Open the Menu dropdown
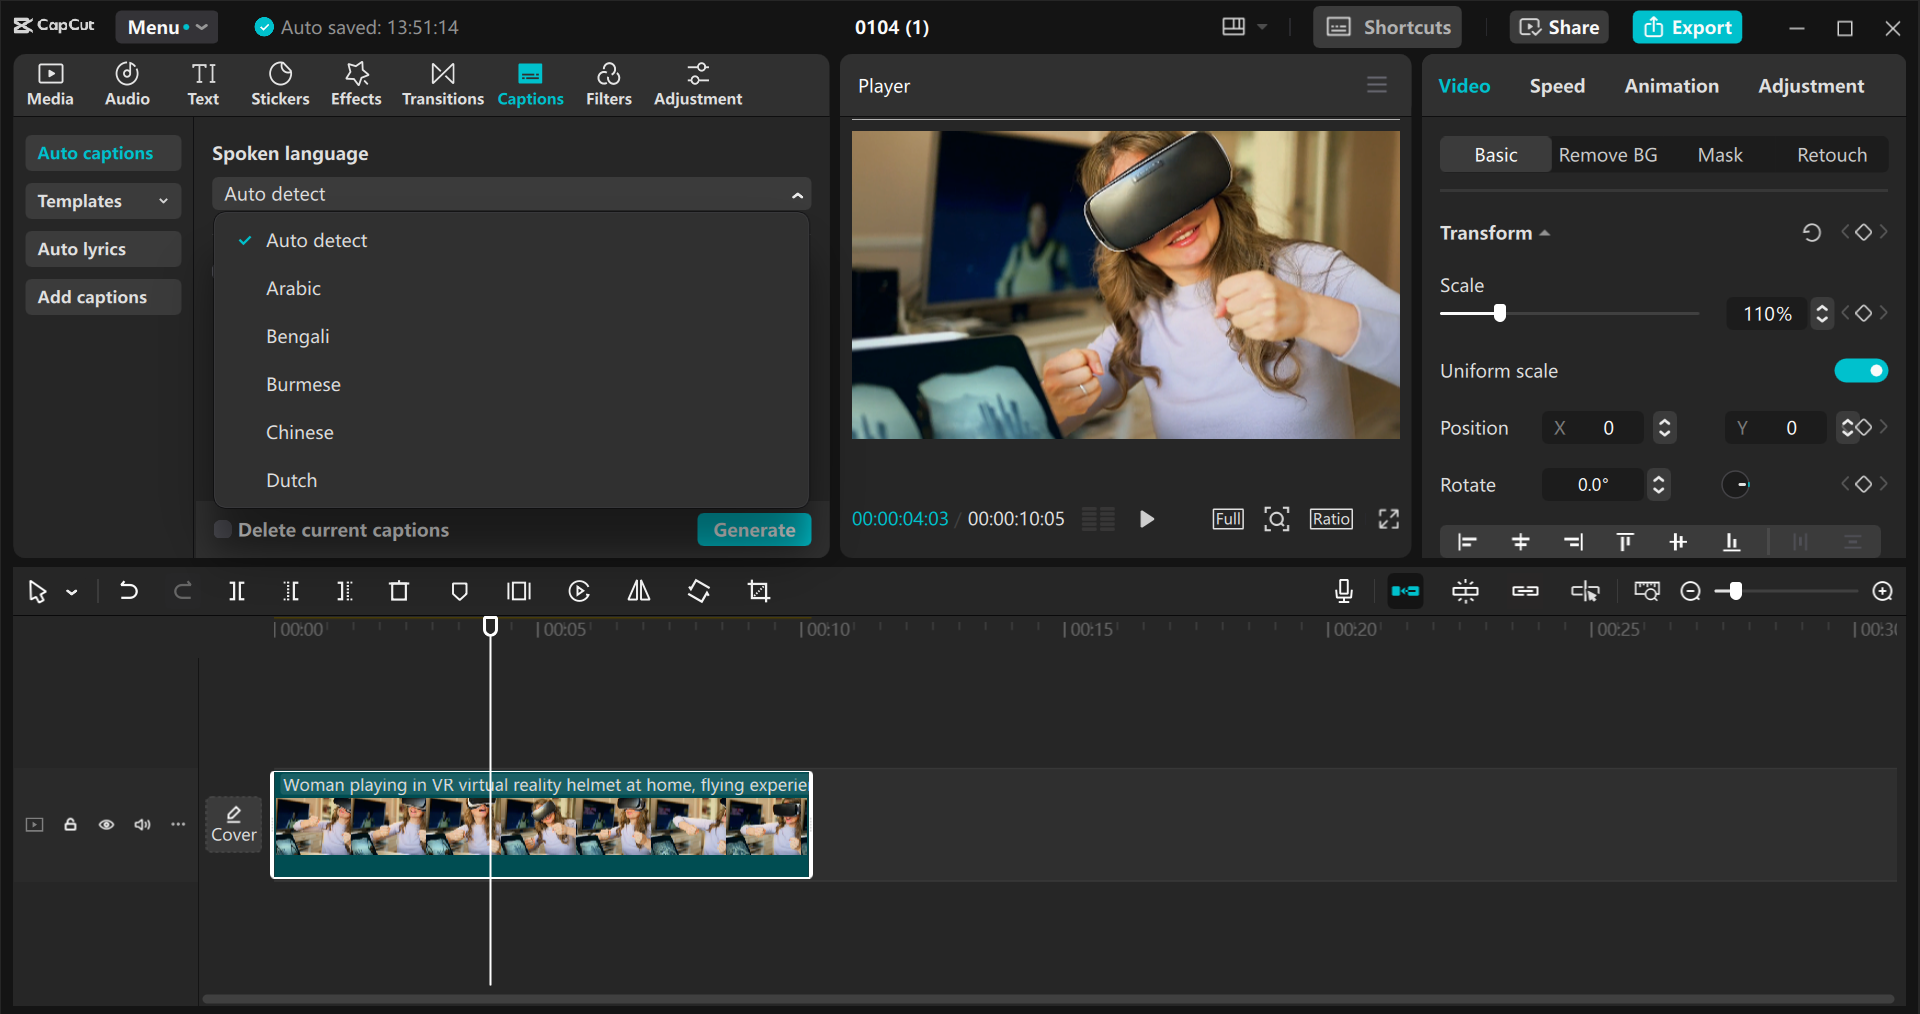The image size is (1920, 1014). tap(167, 27)
